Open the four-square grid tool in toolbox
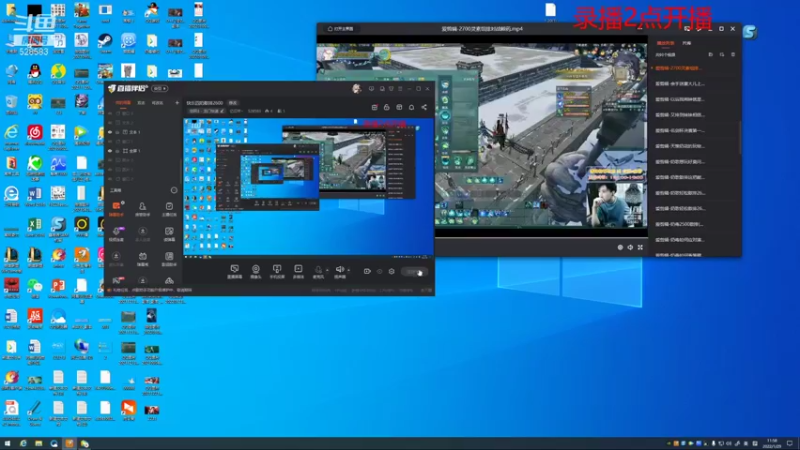 click(169, 233)
